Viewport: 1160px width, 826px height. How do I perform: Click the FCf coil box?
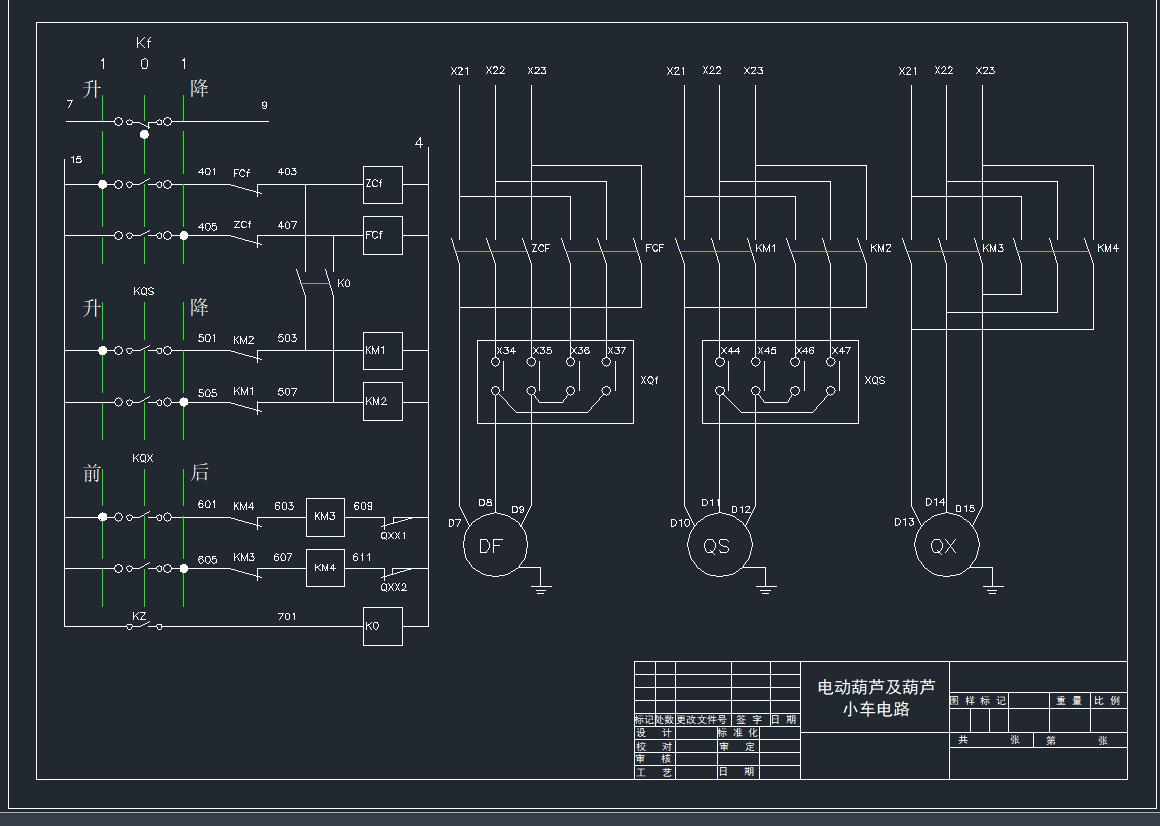click(x=382, y=235)
